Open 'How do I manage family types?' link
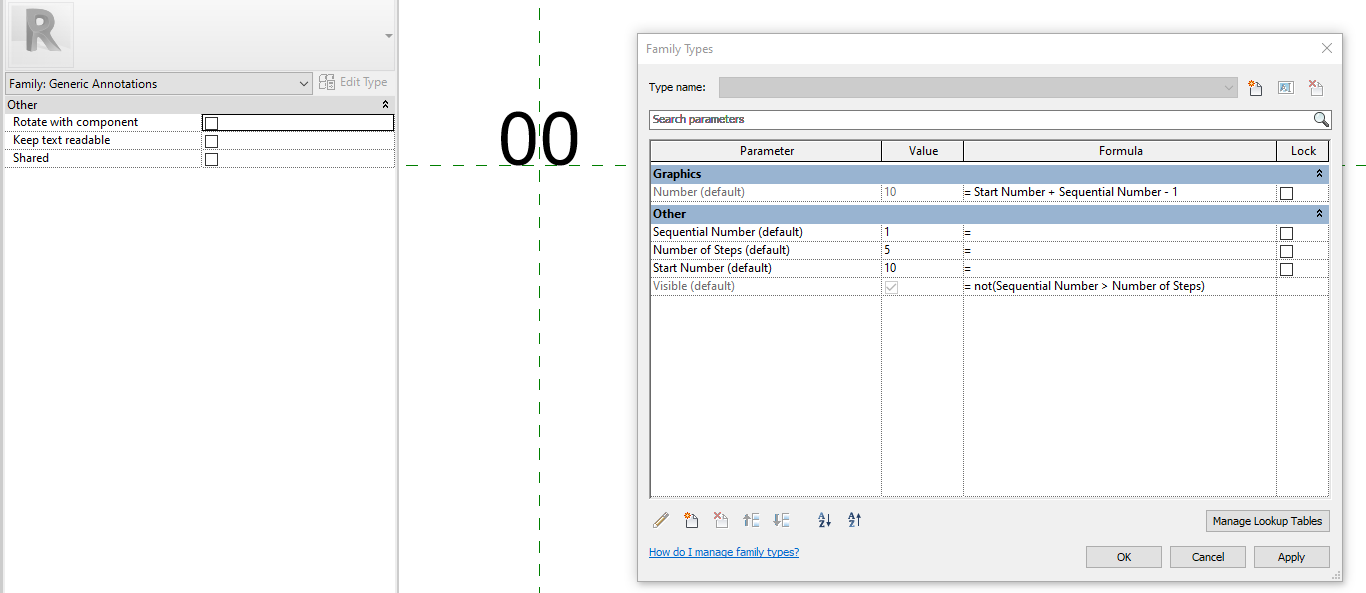The width and height of the screenshot is (1366, 593). coord(724,552)
